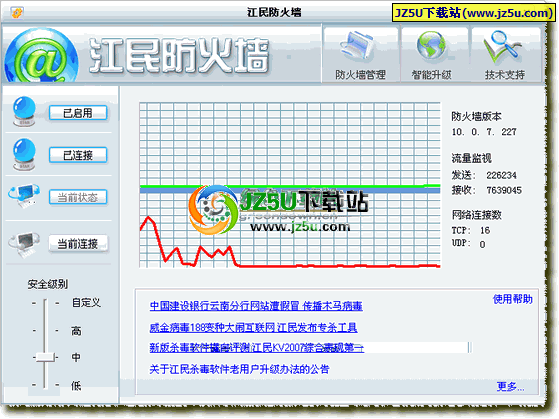Click the 网络连接数 heading
The width and height of the screenshot is (559, 419).
[477, 215]
